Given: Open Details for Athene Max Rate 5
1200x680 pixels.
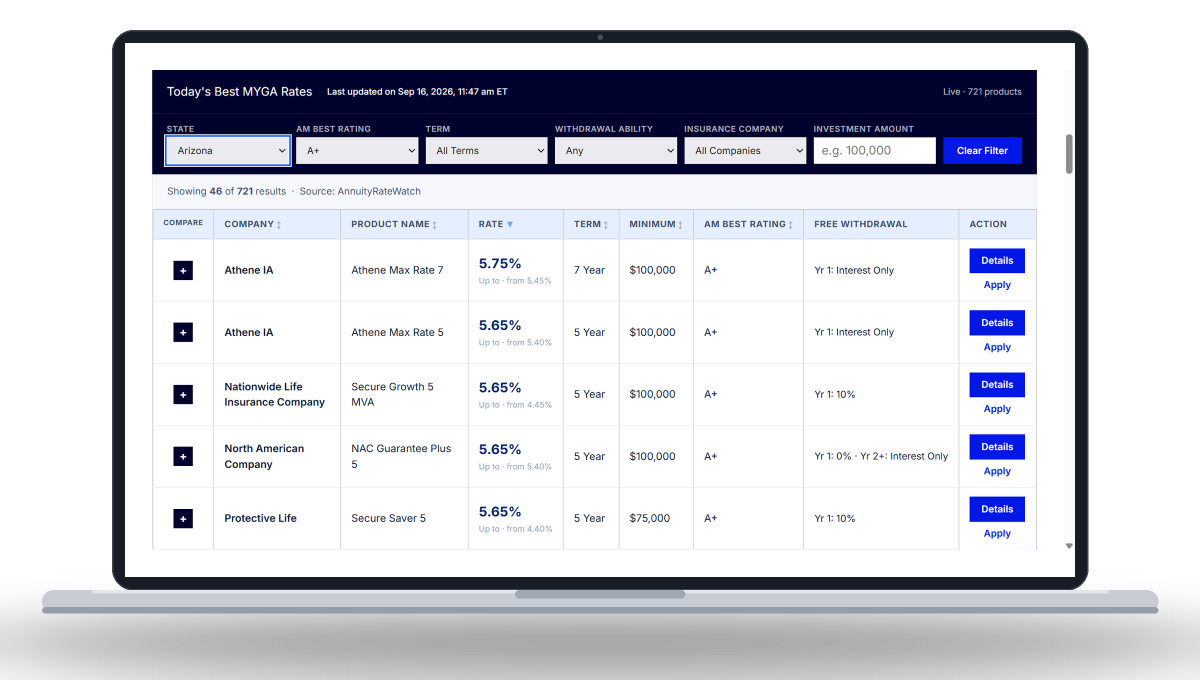Looking at the screenshot, I should tap(997, 322).
